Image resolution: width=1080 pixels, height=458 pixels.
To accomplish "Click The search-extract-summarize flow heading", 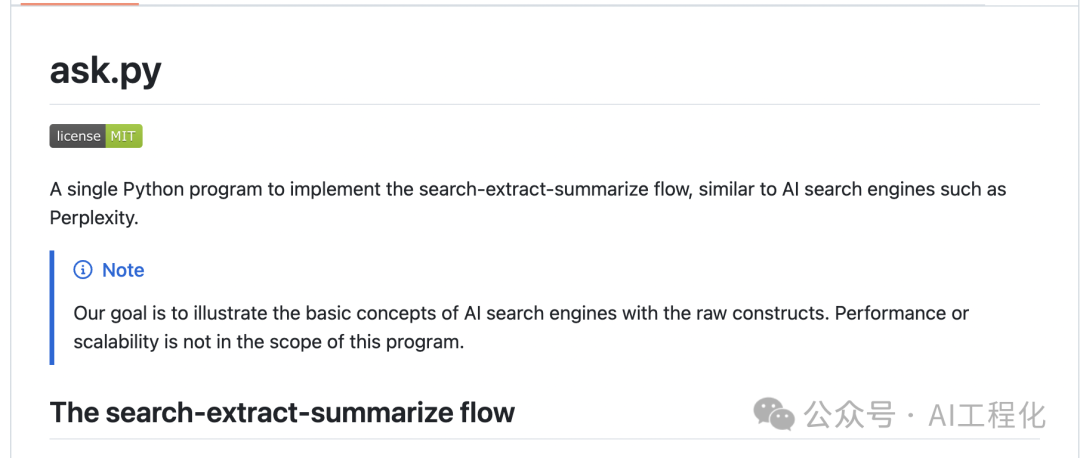I will point(282,412).
